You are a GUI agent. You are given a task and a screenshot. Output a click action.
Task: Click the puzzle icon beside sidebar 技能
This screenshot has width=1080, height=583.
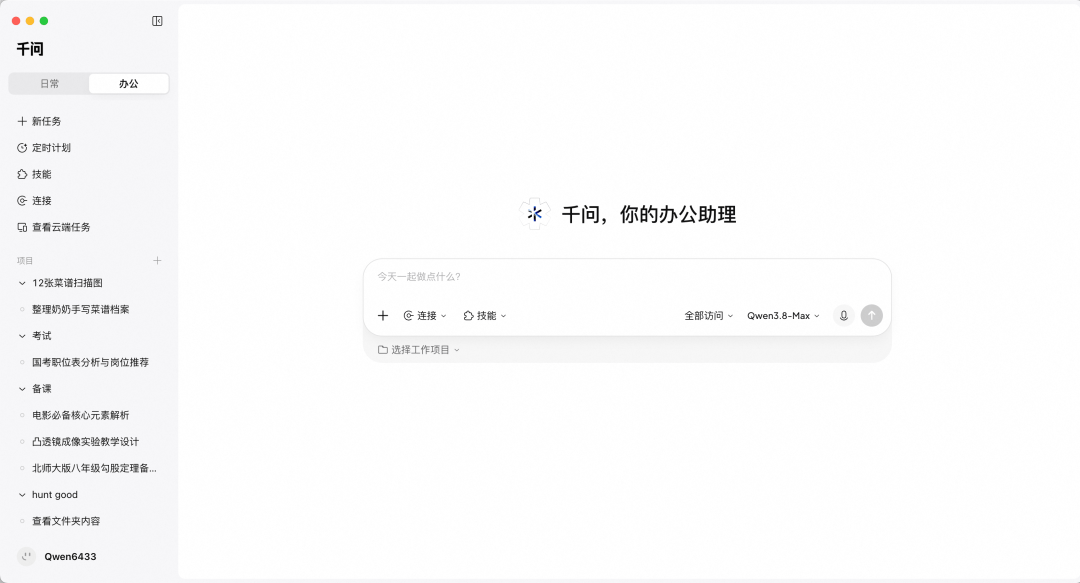point(22,174)
